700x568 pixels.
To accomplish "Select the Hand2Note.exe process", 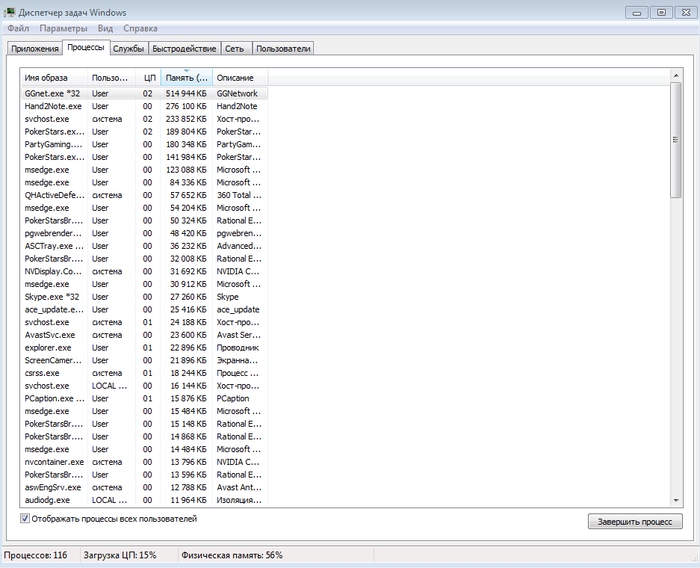I will click(144, 106).
